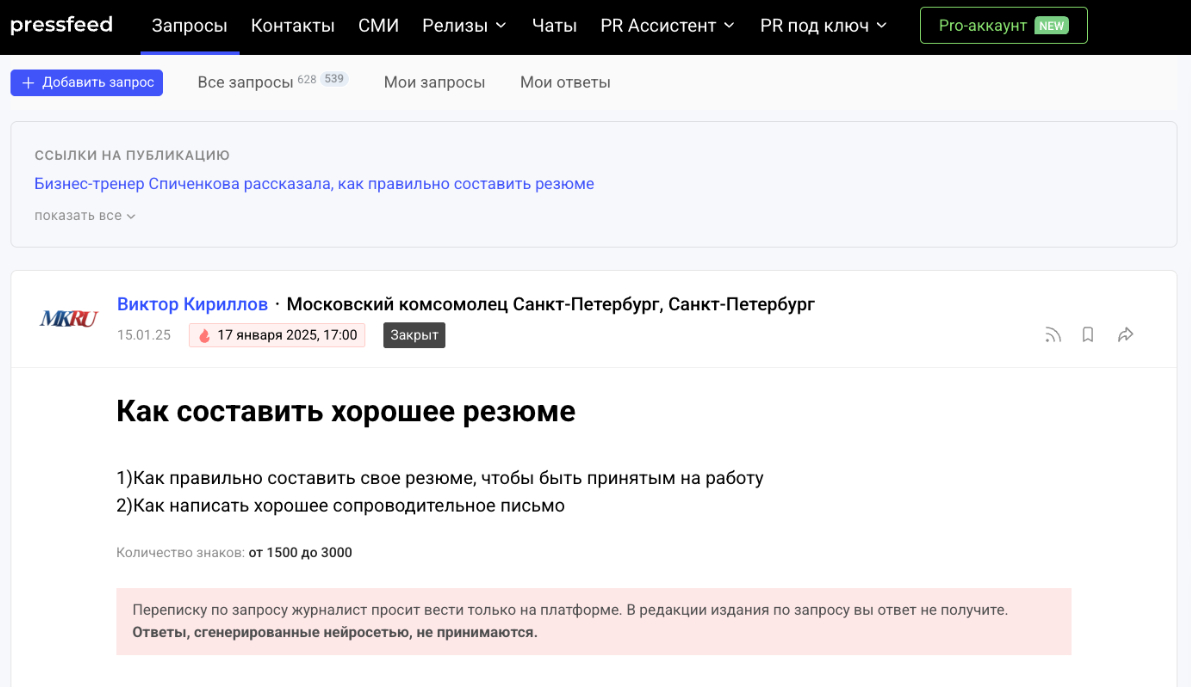Viewport: 1191px width, 691px height.
Task: Share the request using the arrow icon
Action: (x=1125, y=335)
